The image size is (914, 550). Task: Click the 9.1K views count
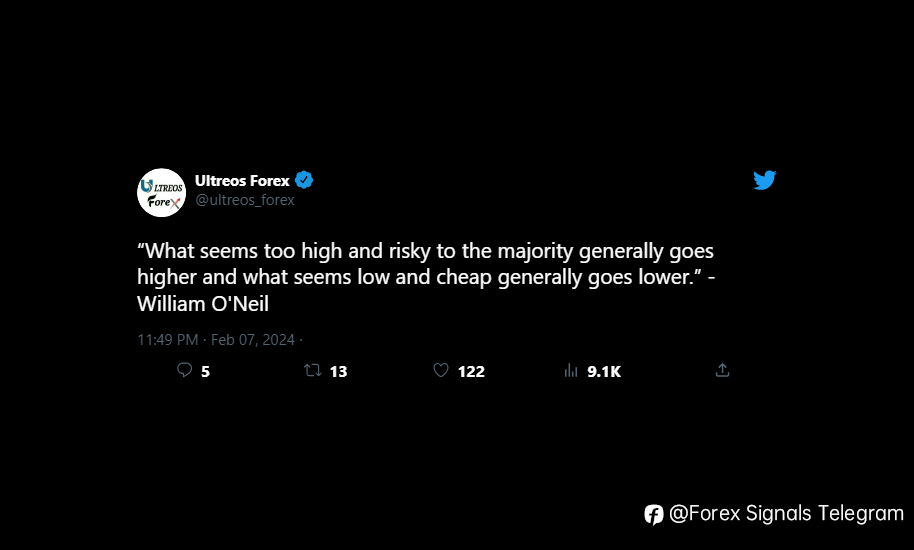tap(604, 372)
